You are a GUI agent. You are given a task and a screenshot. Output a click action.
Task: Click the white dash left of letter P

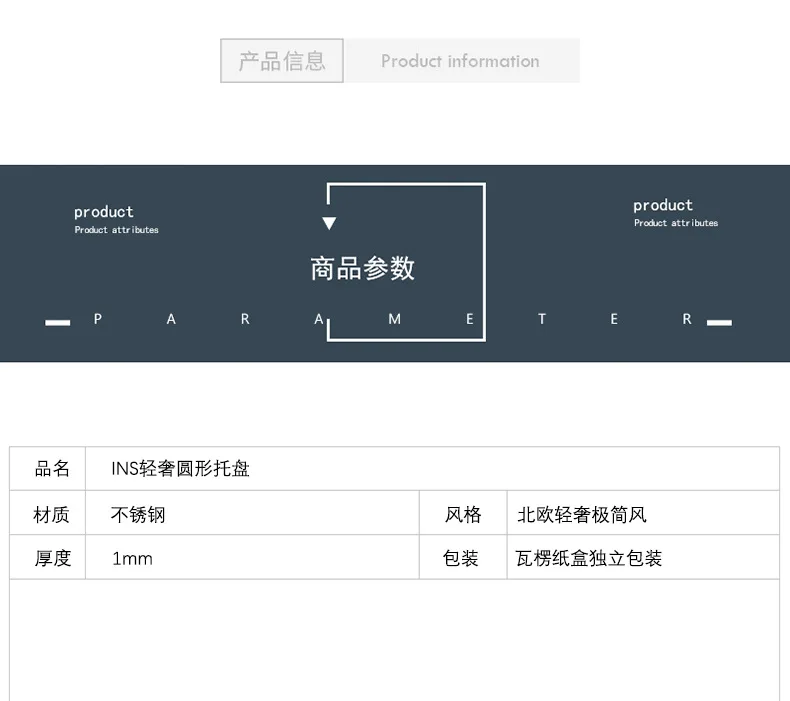pyautogui.click(x=57, y=323)
